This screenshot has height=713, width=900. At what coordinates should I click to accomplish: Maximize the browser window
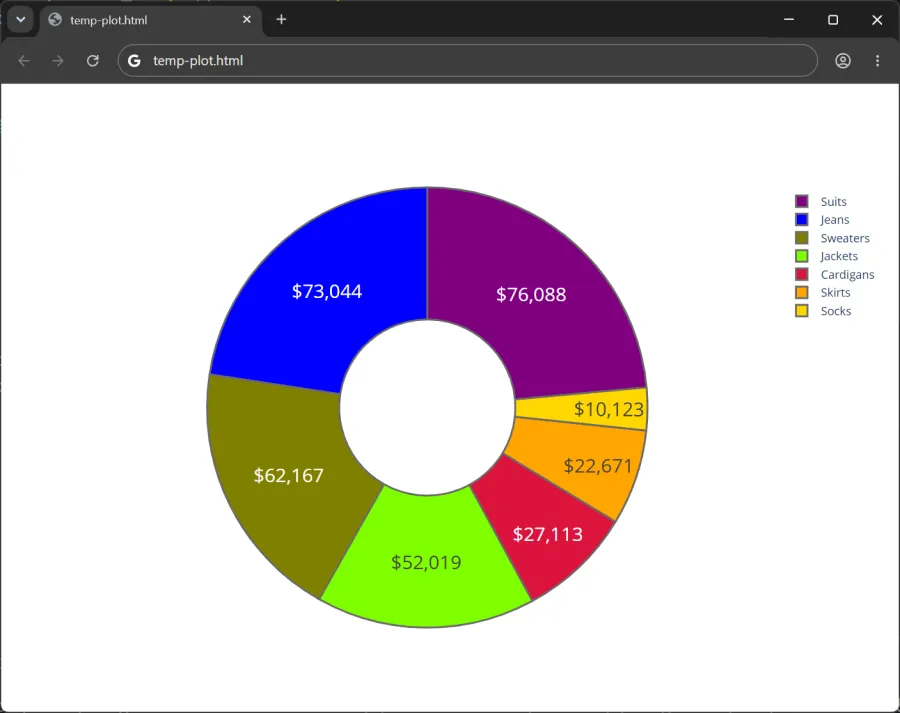pos(833,20)
